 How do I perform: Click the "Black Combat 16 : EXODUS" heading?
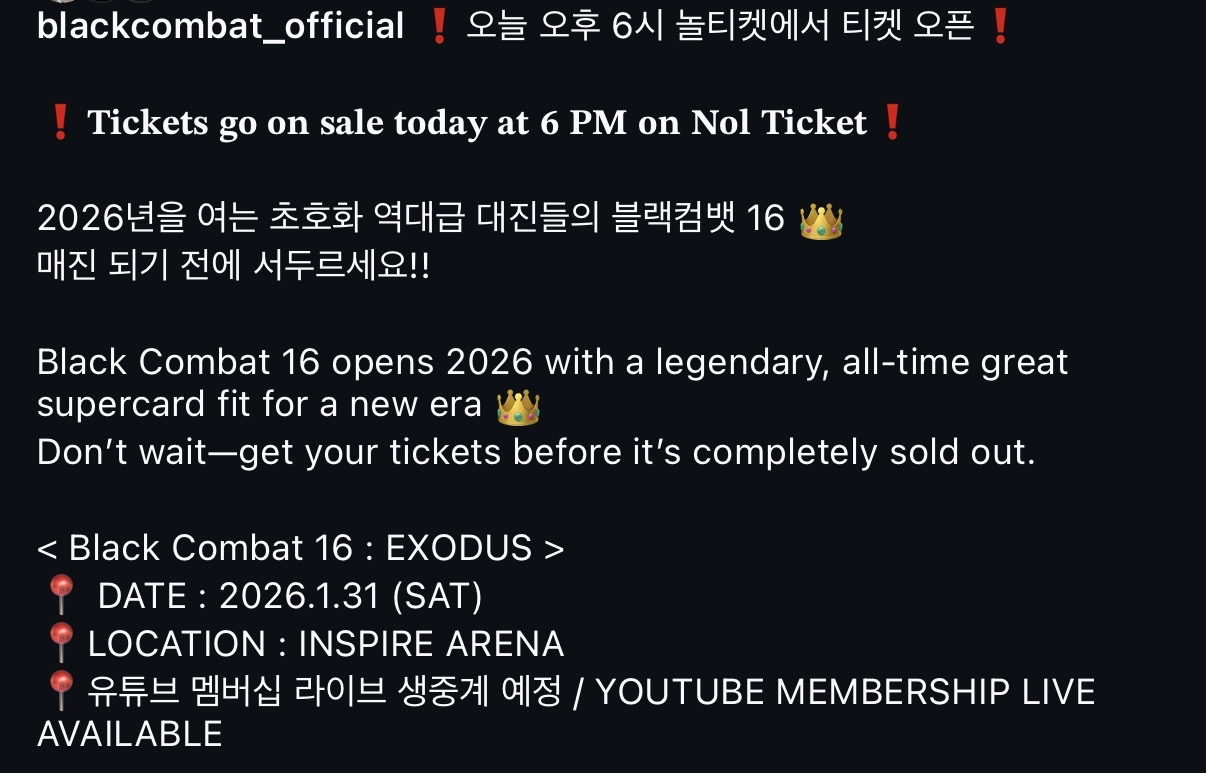(x=300, y=548)
